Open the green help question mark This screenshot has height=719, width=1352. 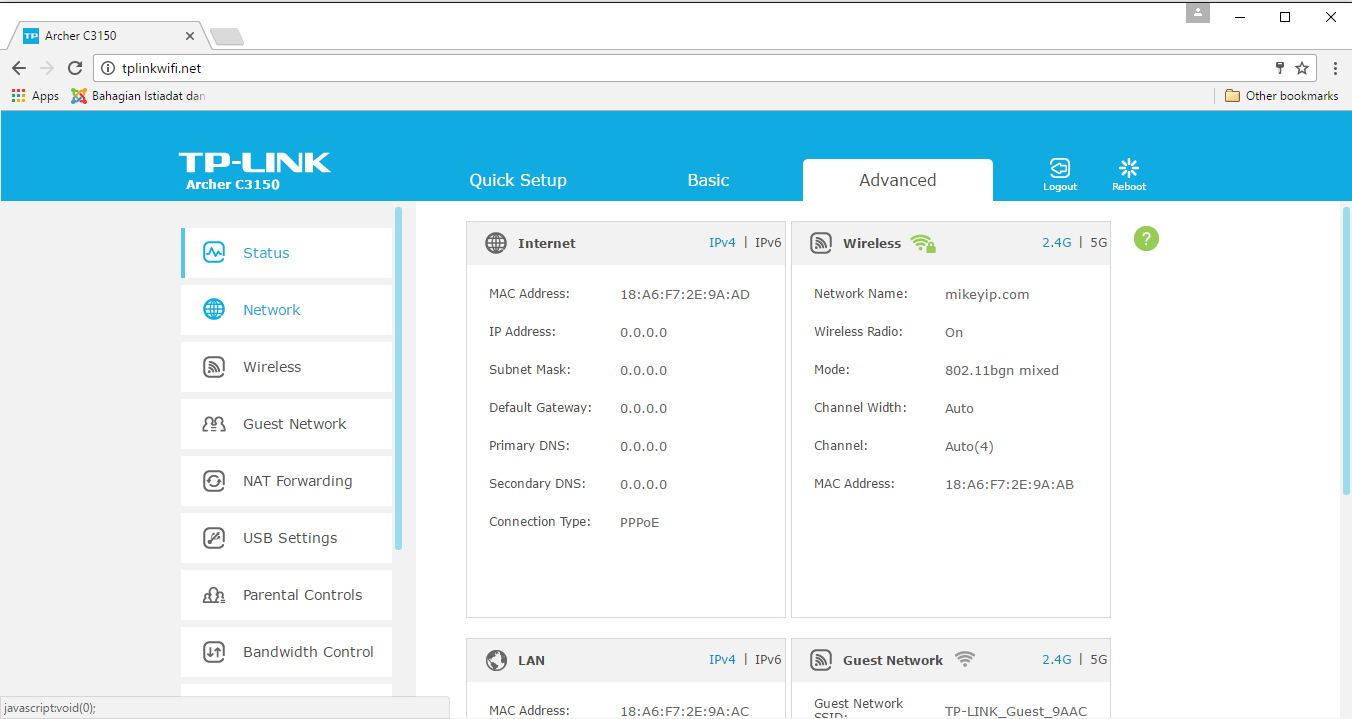[x=1146, y=238]
